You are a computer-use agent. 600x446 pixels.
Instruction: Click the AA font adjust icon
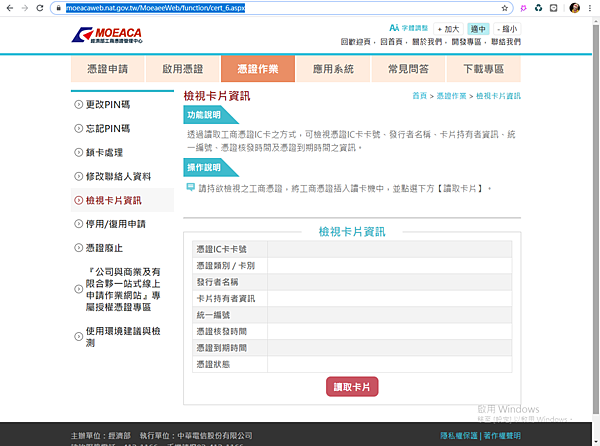coord(394,28)
